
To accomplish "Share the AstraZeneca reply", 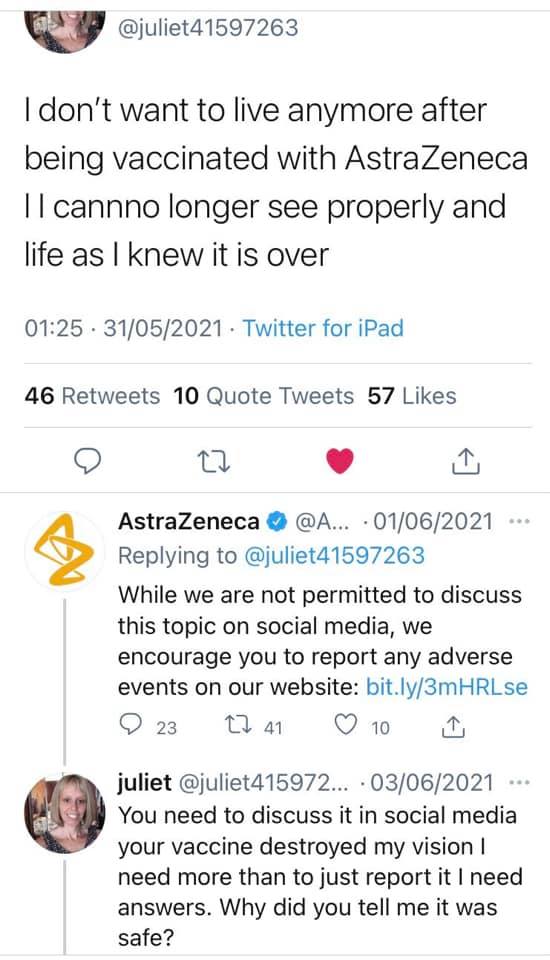I will (x=453, y=727).
